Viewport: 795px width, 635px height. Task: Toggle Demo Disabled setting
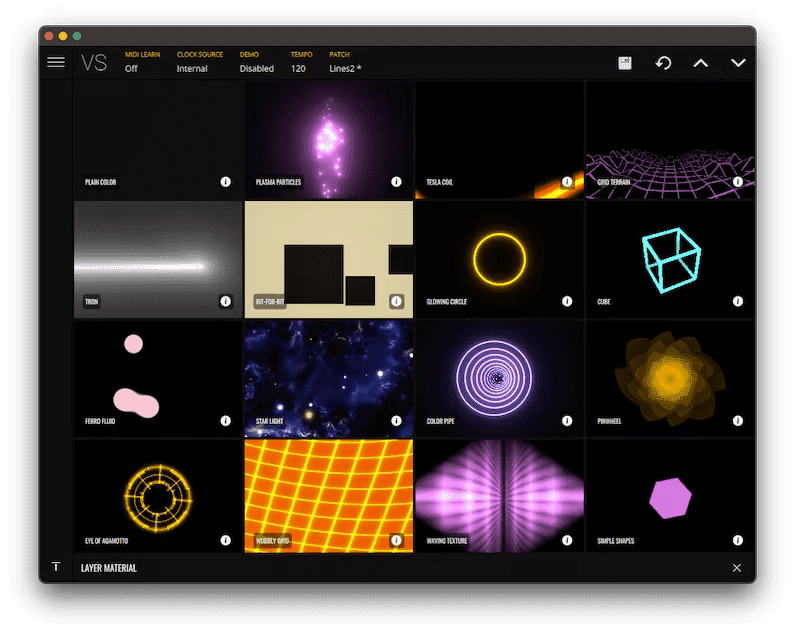point(256,69)
